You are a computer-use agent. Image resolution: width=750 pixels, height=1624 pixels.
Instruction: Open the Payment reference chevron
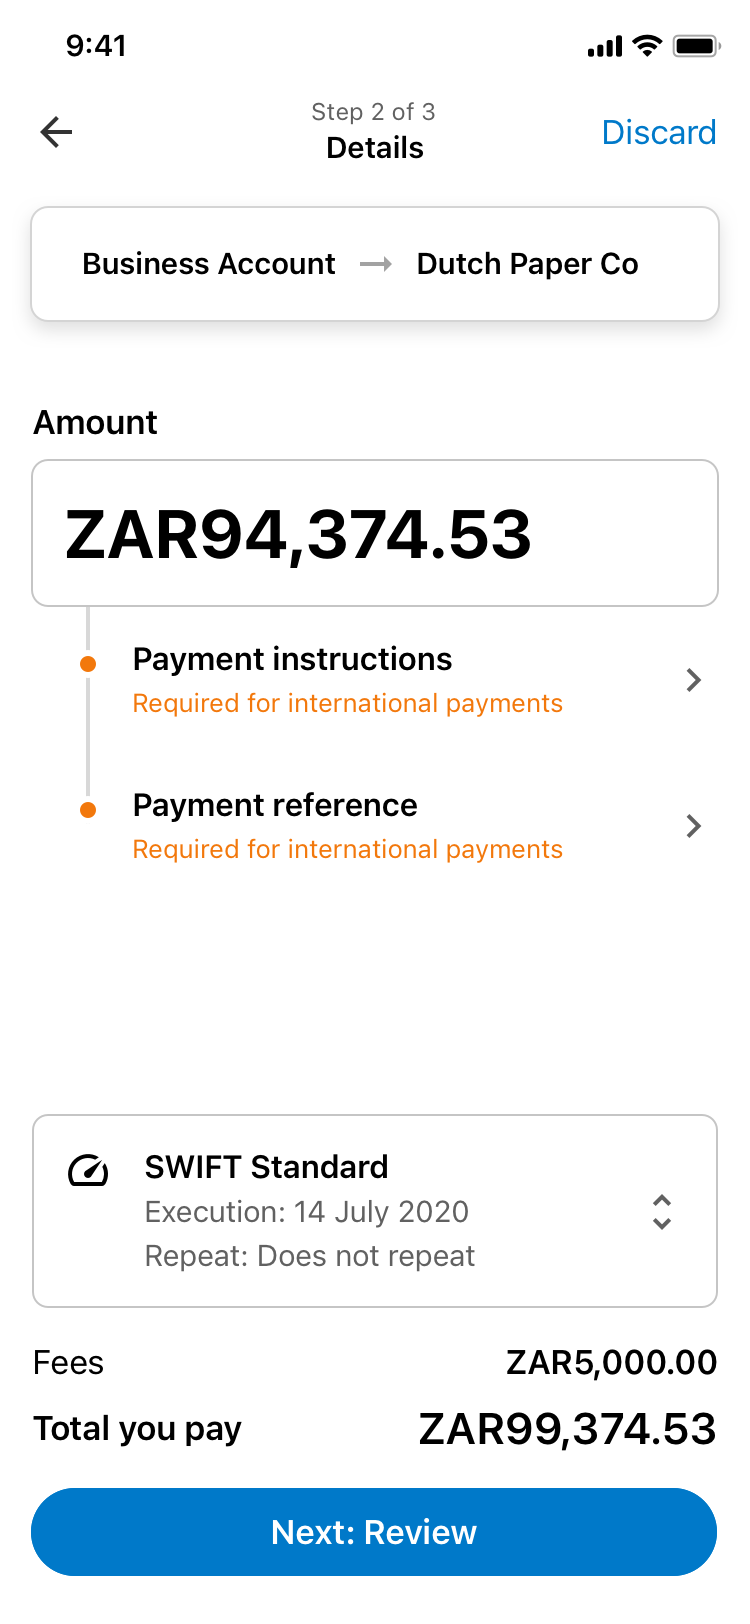[693, 826]
